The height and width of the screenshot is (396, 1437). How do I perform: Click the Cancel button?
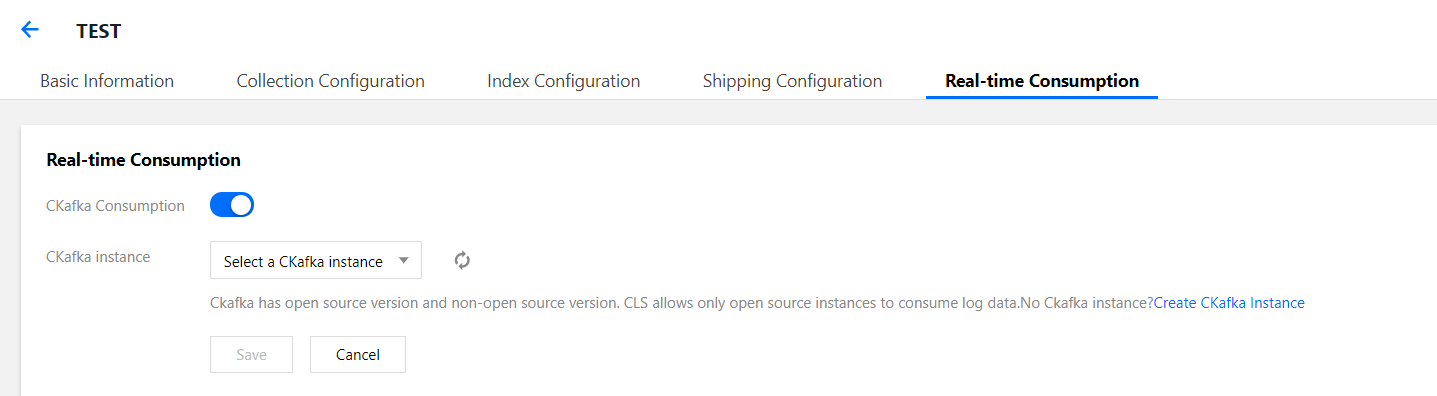tap(358, 354)
